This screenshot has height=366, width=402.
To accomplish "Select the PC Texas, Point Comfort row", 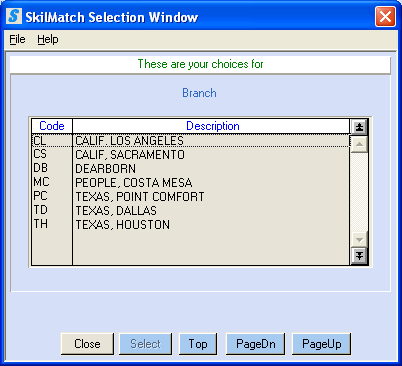I will [191, 197].
